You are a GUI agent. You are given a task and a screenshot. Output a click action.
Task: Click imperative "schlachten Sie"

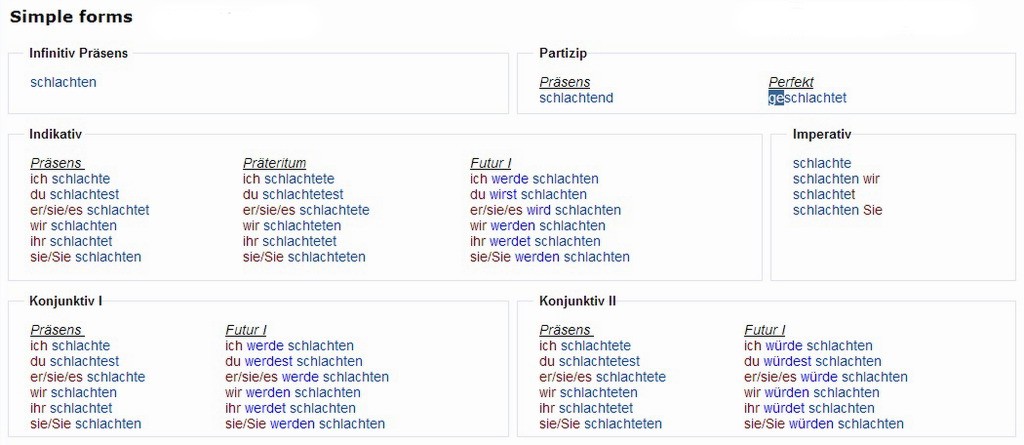pyautogui.click(x=837, y=210)
